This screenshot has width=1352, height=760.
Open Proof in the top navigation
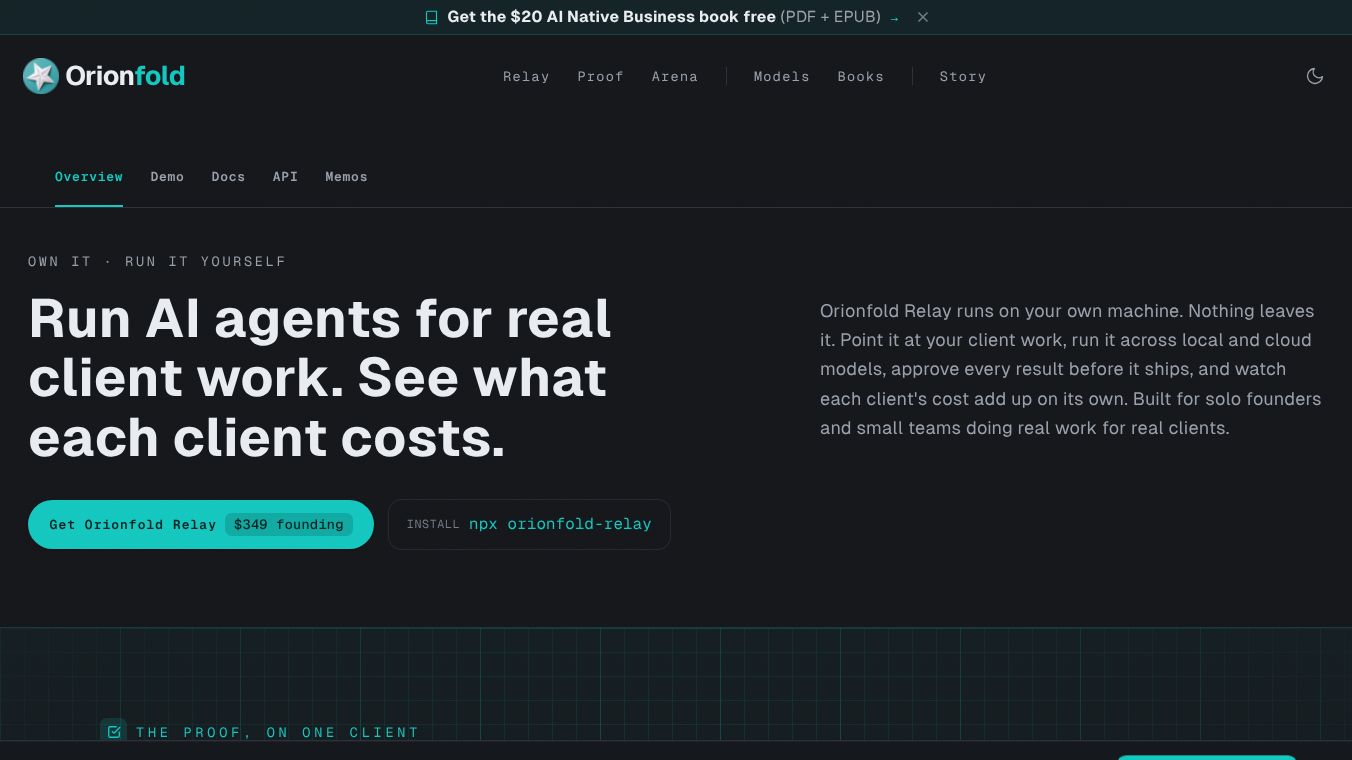[600, 76]
